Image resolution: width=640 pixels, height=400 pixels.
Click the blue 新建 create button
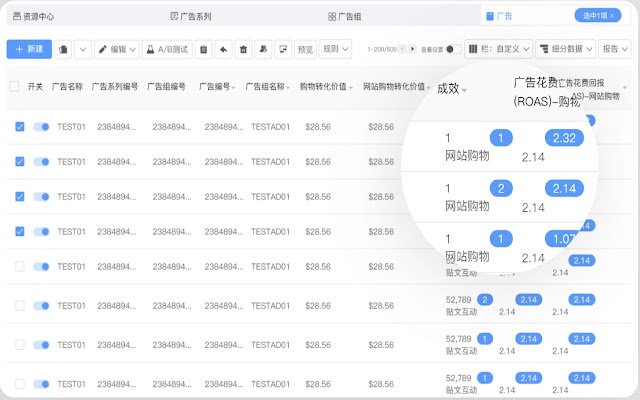pyautogui.click(x=29, y=49)
